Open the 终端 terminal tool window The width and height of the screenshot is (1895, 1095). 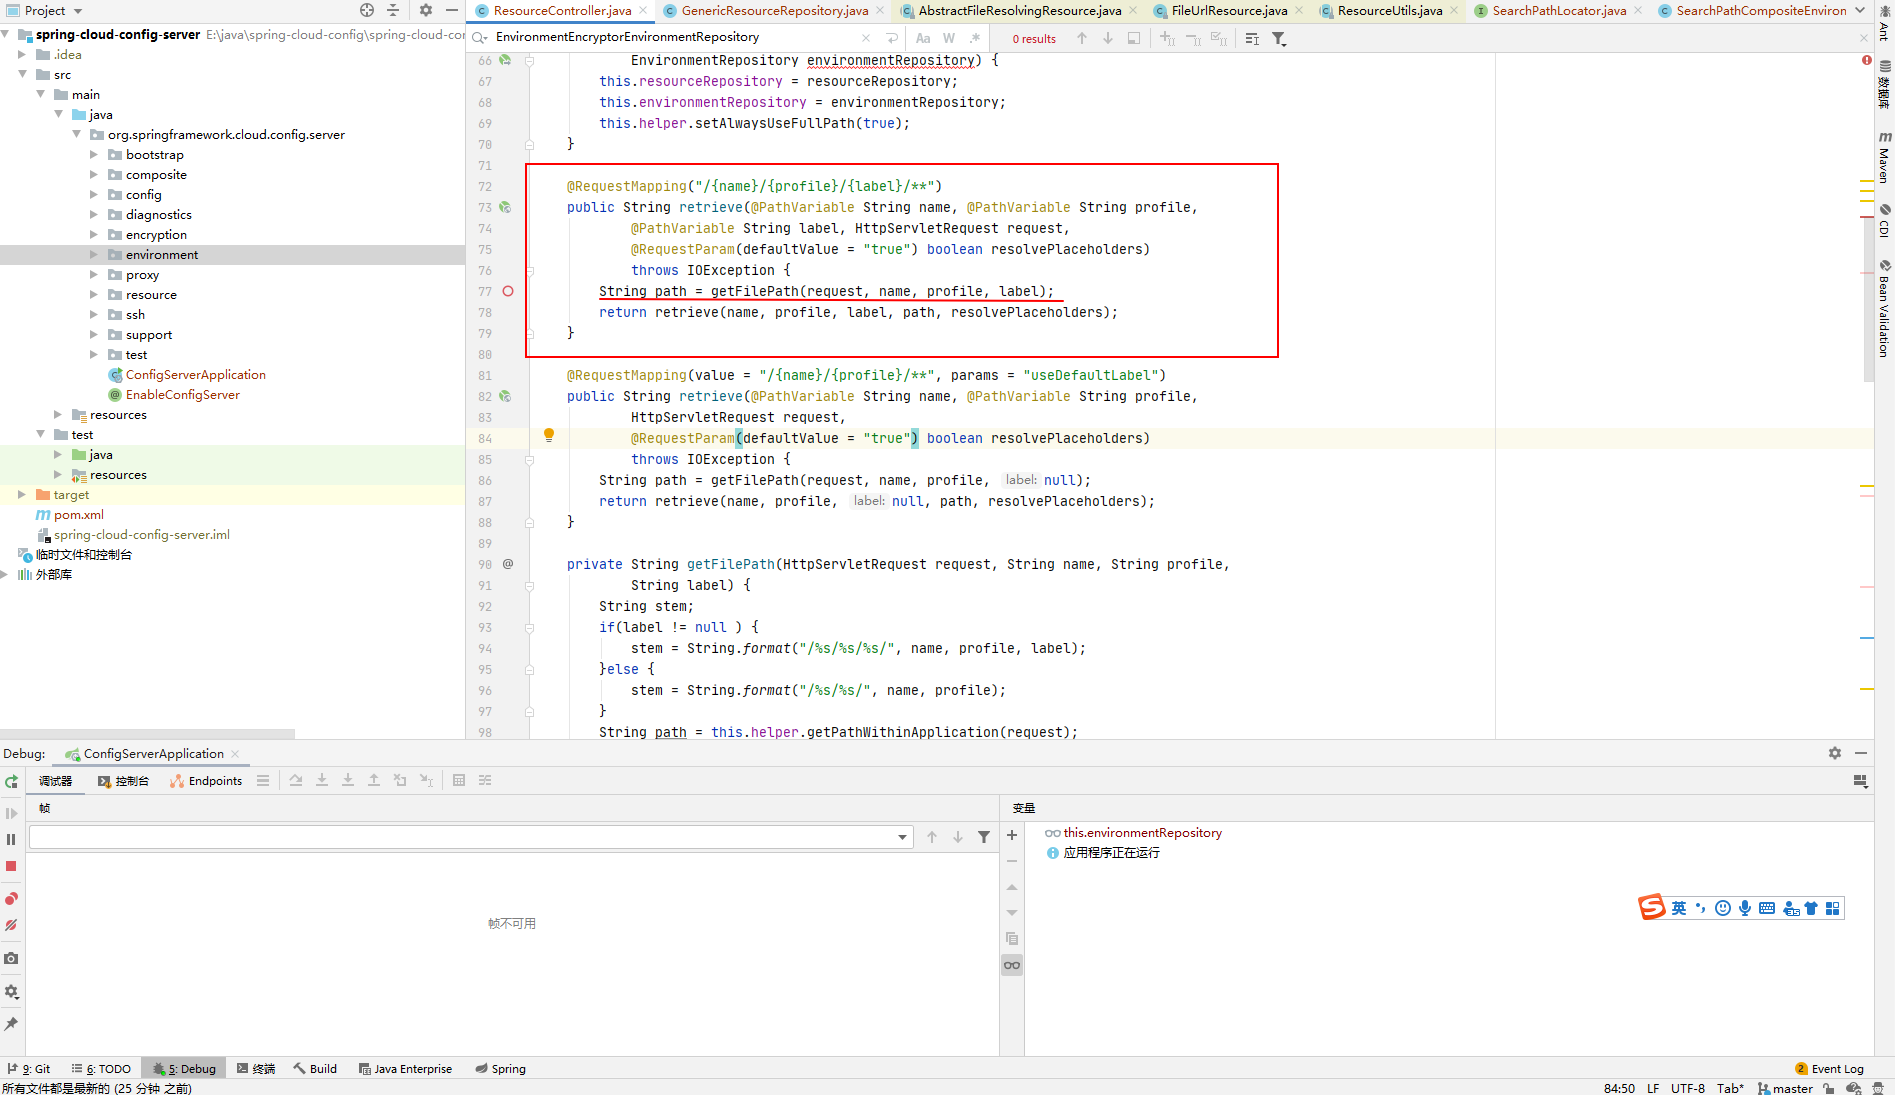click(256, 1068)
